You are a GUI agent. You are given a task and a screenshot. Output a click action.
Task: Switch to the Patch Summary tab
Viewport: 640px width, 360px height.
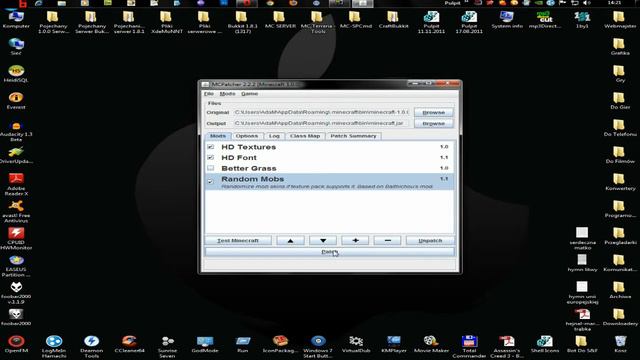click(353, 136)
